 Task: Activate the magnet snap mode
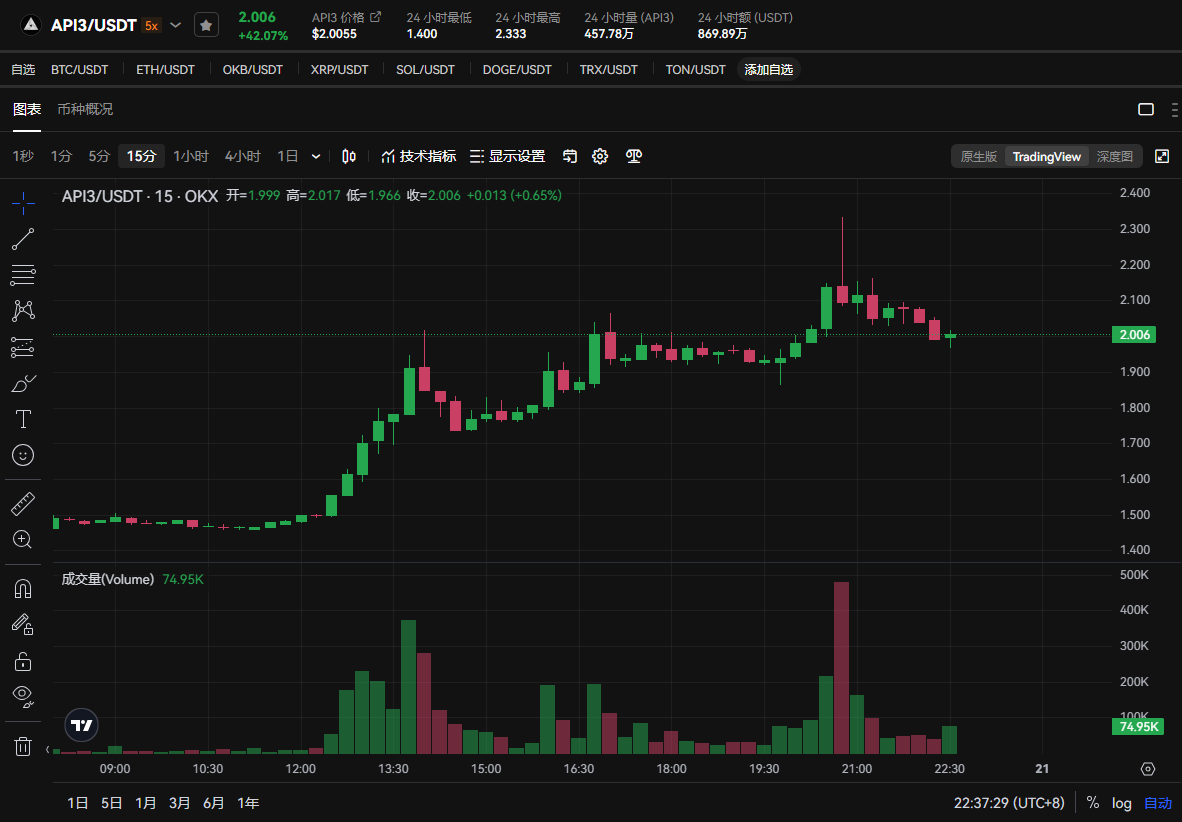(23, 587)
